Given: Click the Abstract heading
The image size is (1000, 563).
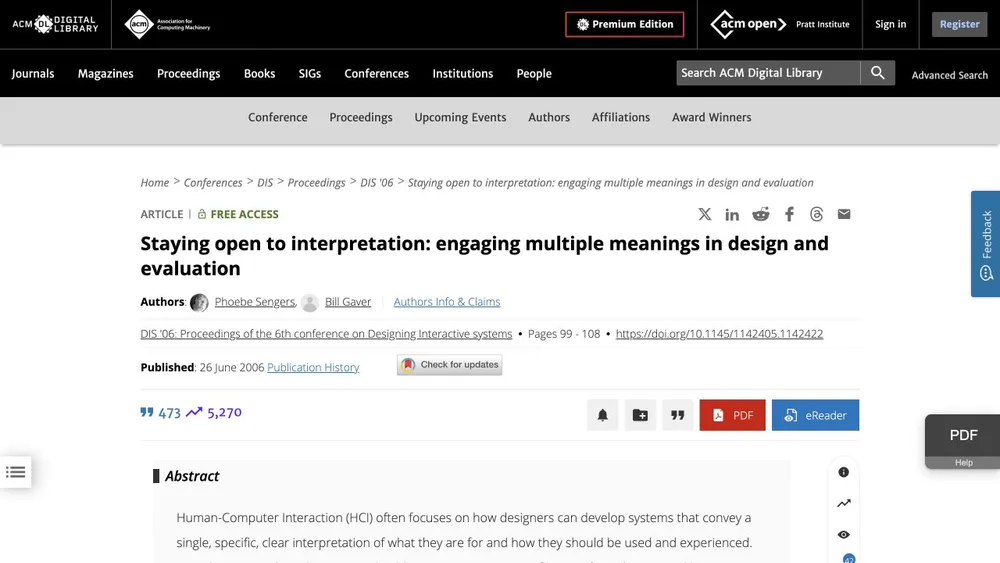Looking at the screenshot, I should pos(191,476).
